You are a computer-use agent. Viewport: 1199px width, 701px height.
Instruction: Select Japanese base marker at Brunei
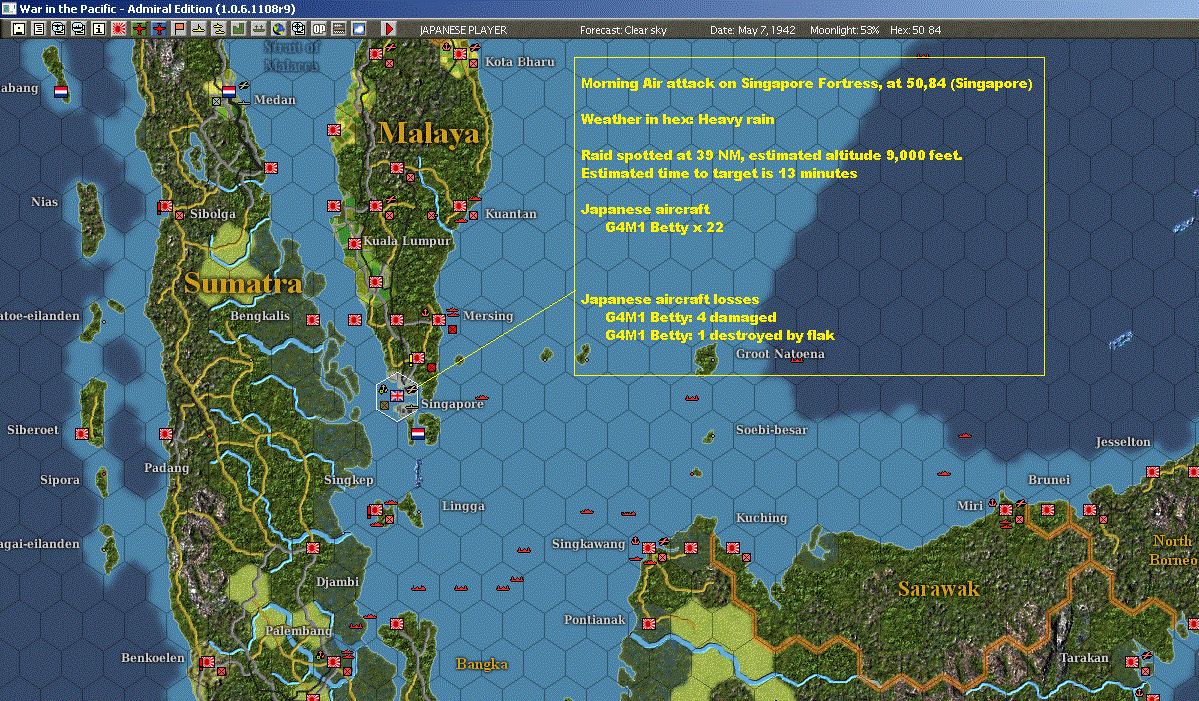1048,510
